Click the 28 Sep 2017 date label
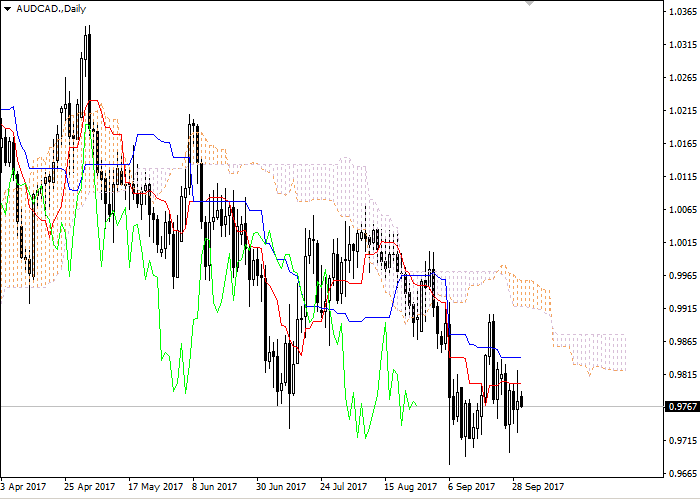 (539, 487)
